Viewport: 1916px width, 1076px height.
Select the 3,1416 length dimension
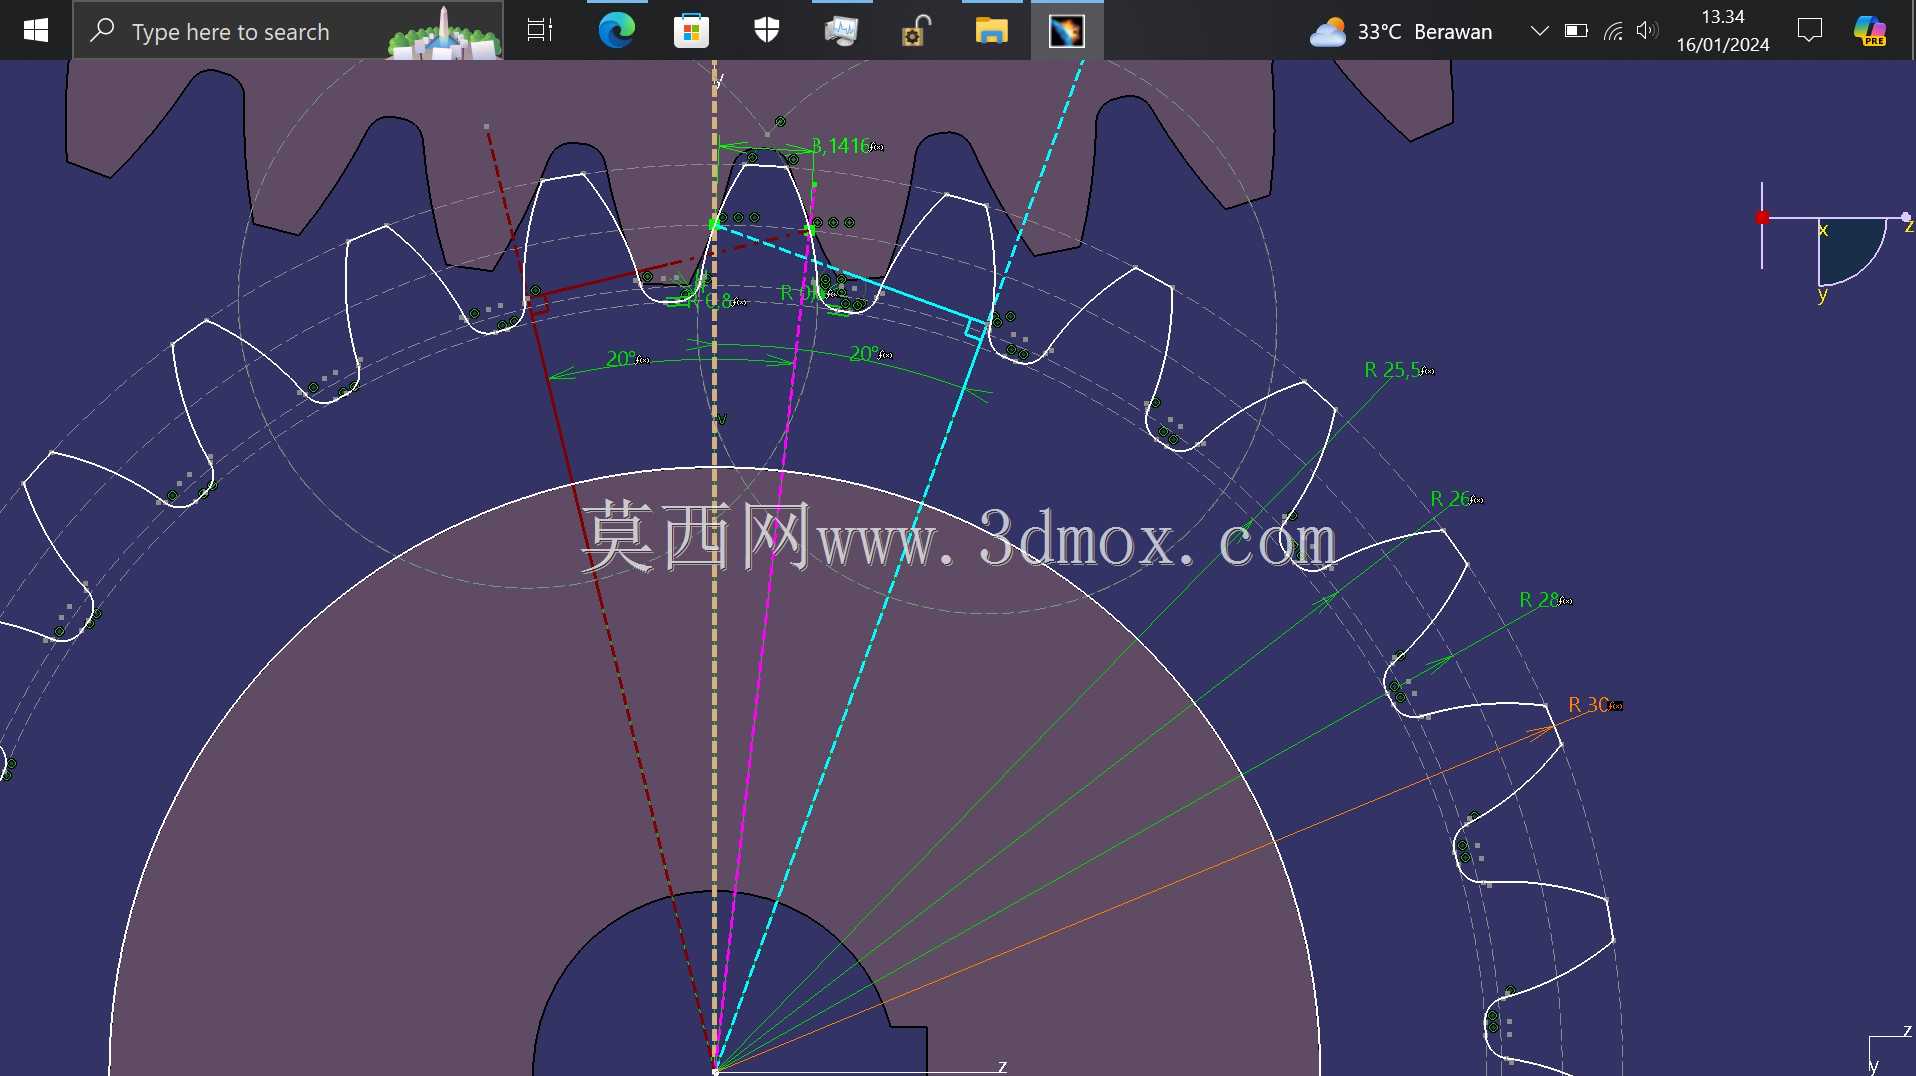point(846,146)
